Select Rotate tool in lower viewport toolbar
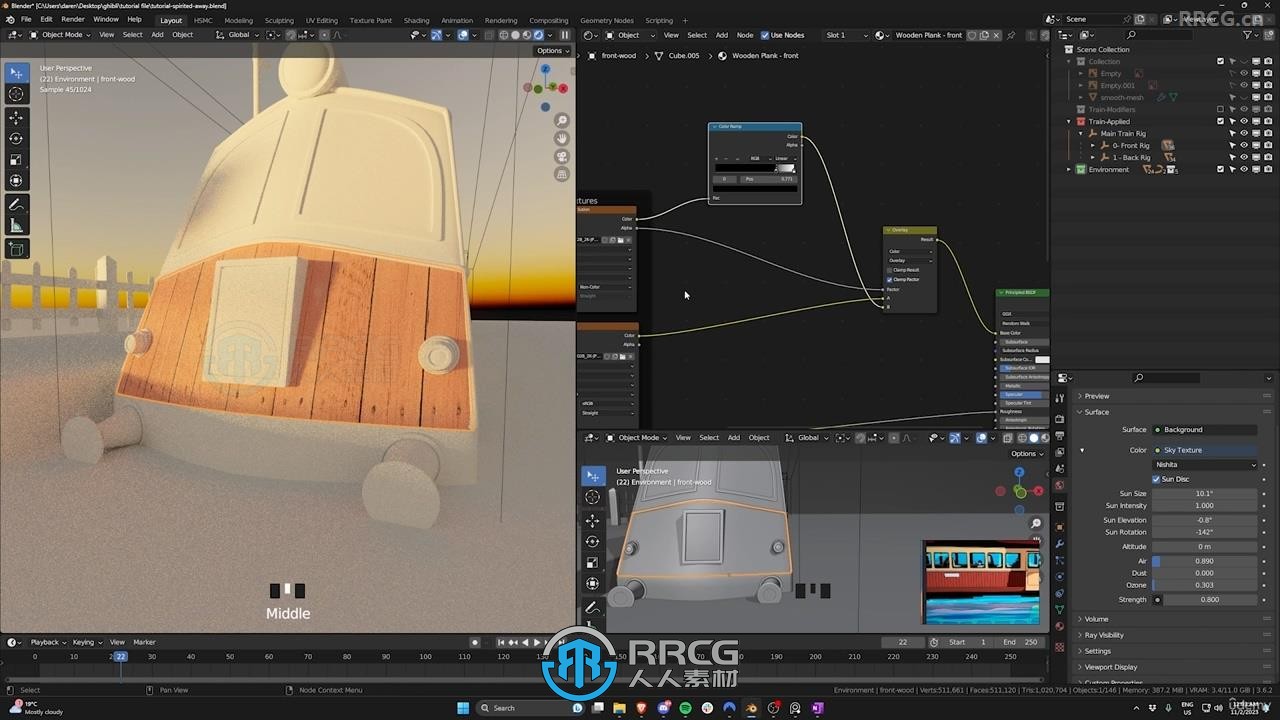 593,541
